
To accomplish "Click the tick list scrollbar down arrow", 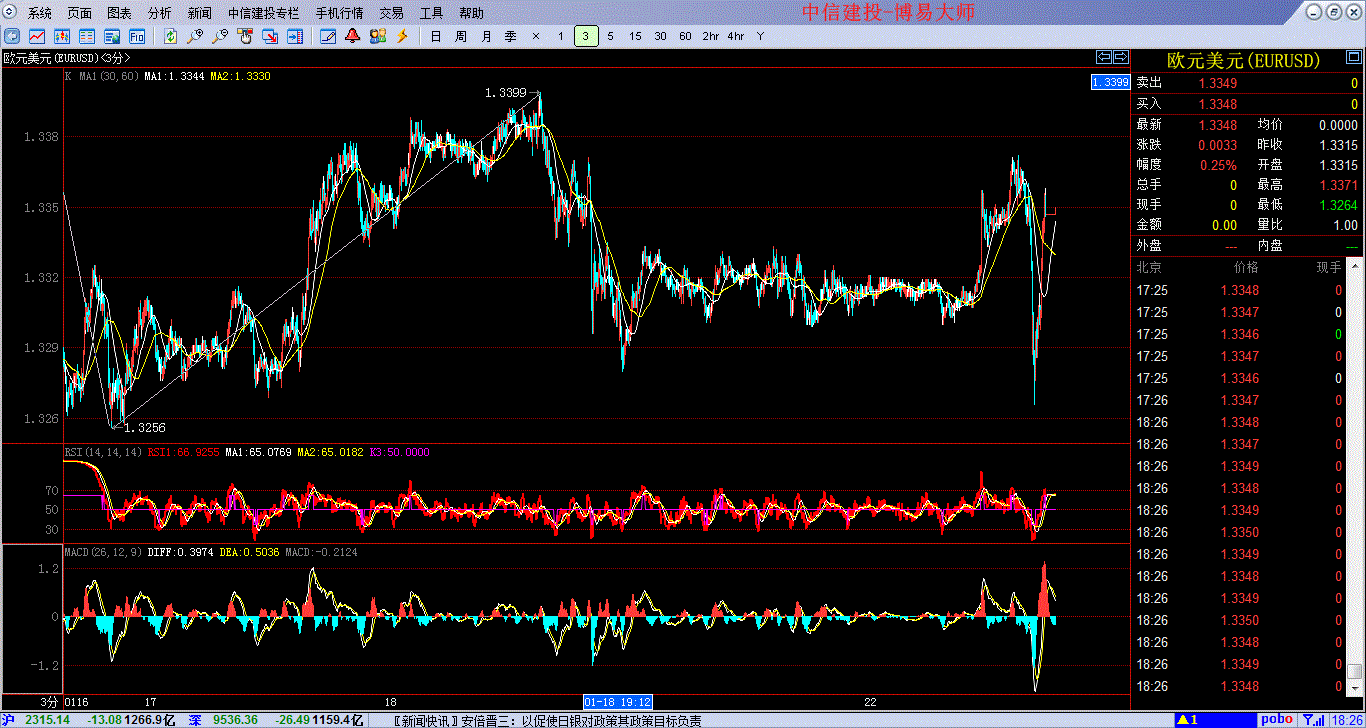I will 1354,689.
